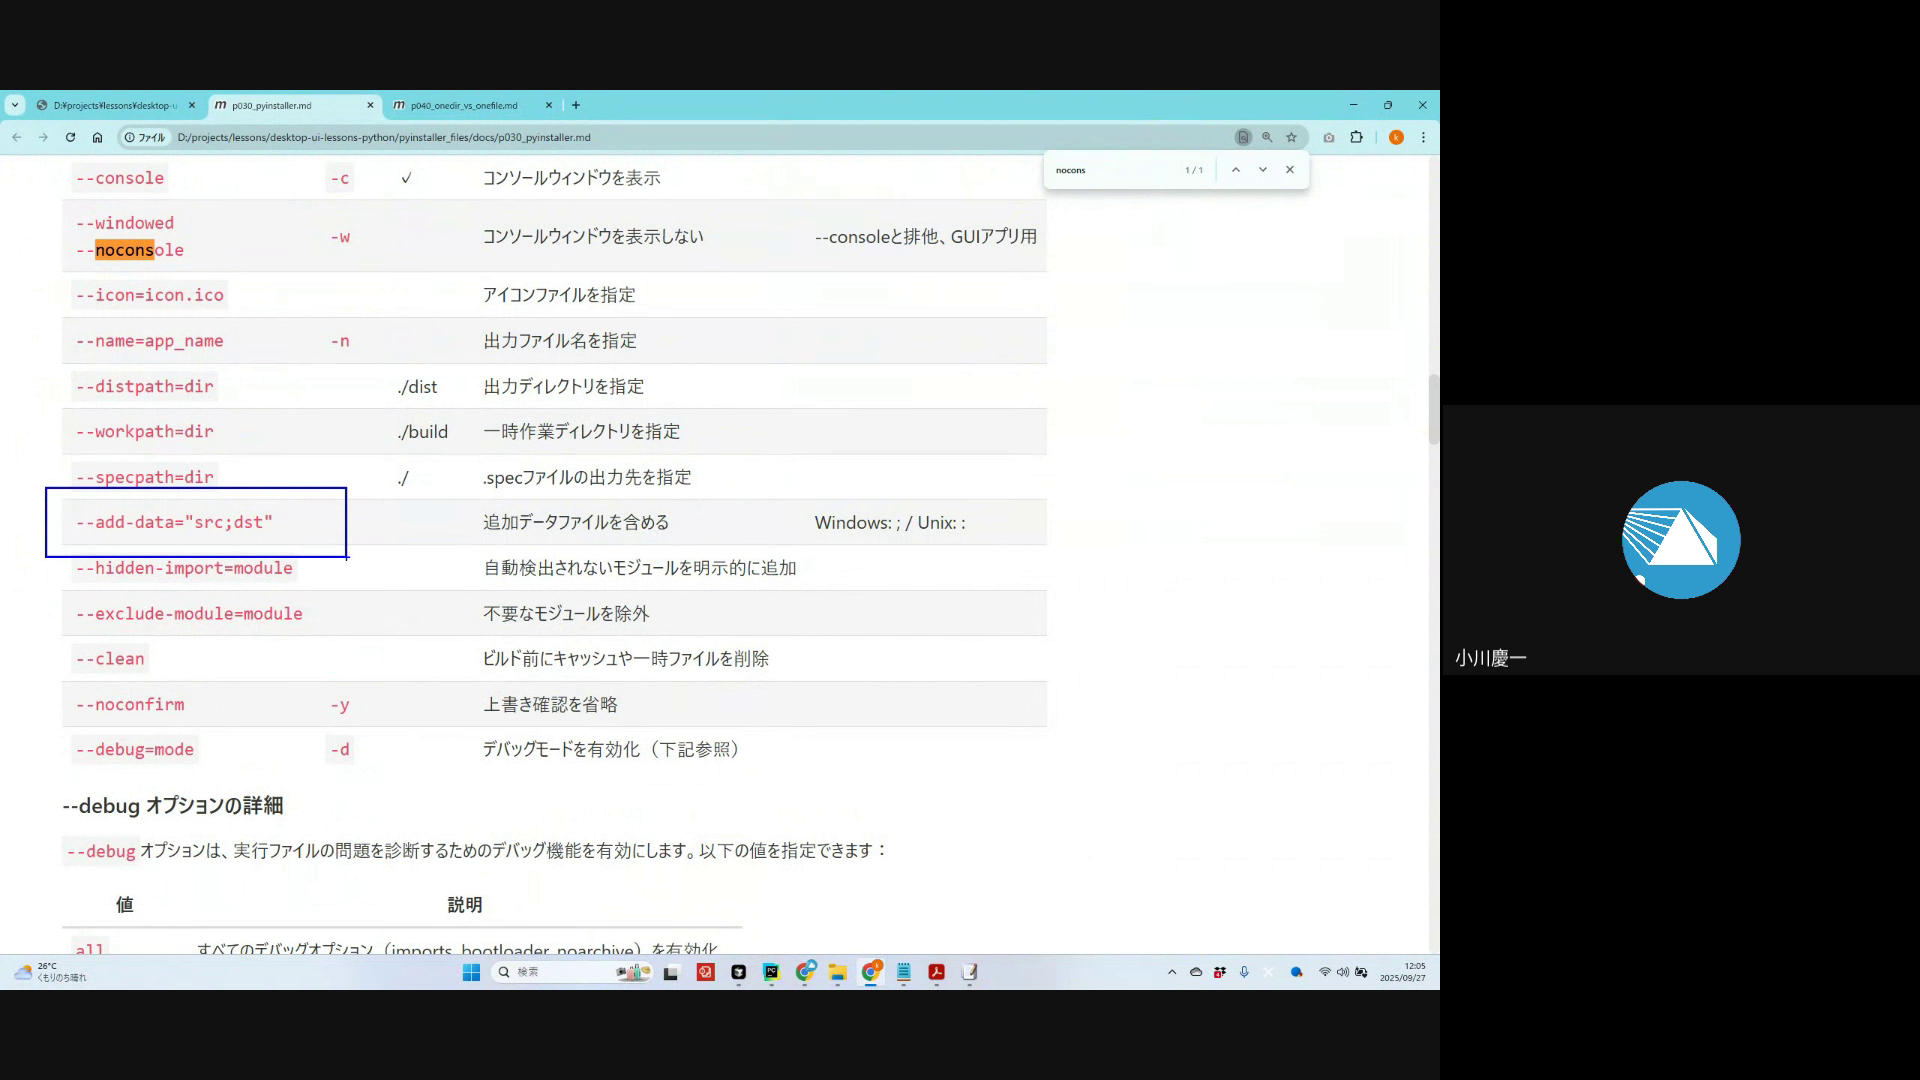Show hidden system tray icons chevron
The width and height of the screenshot is (1920, 1080).
tap(1172, 972)
